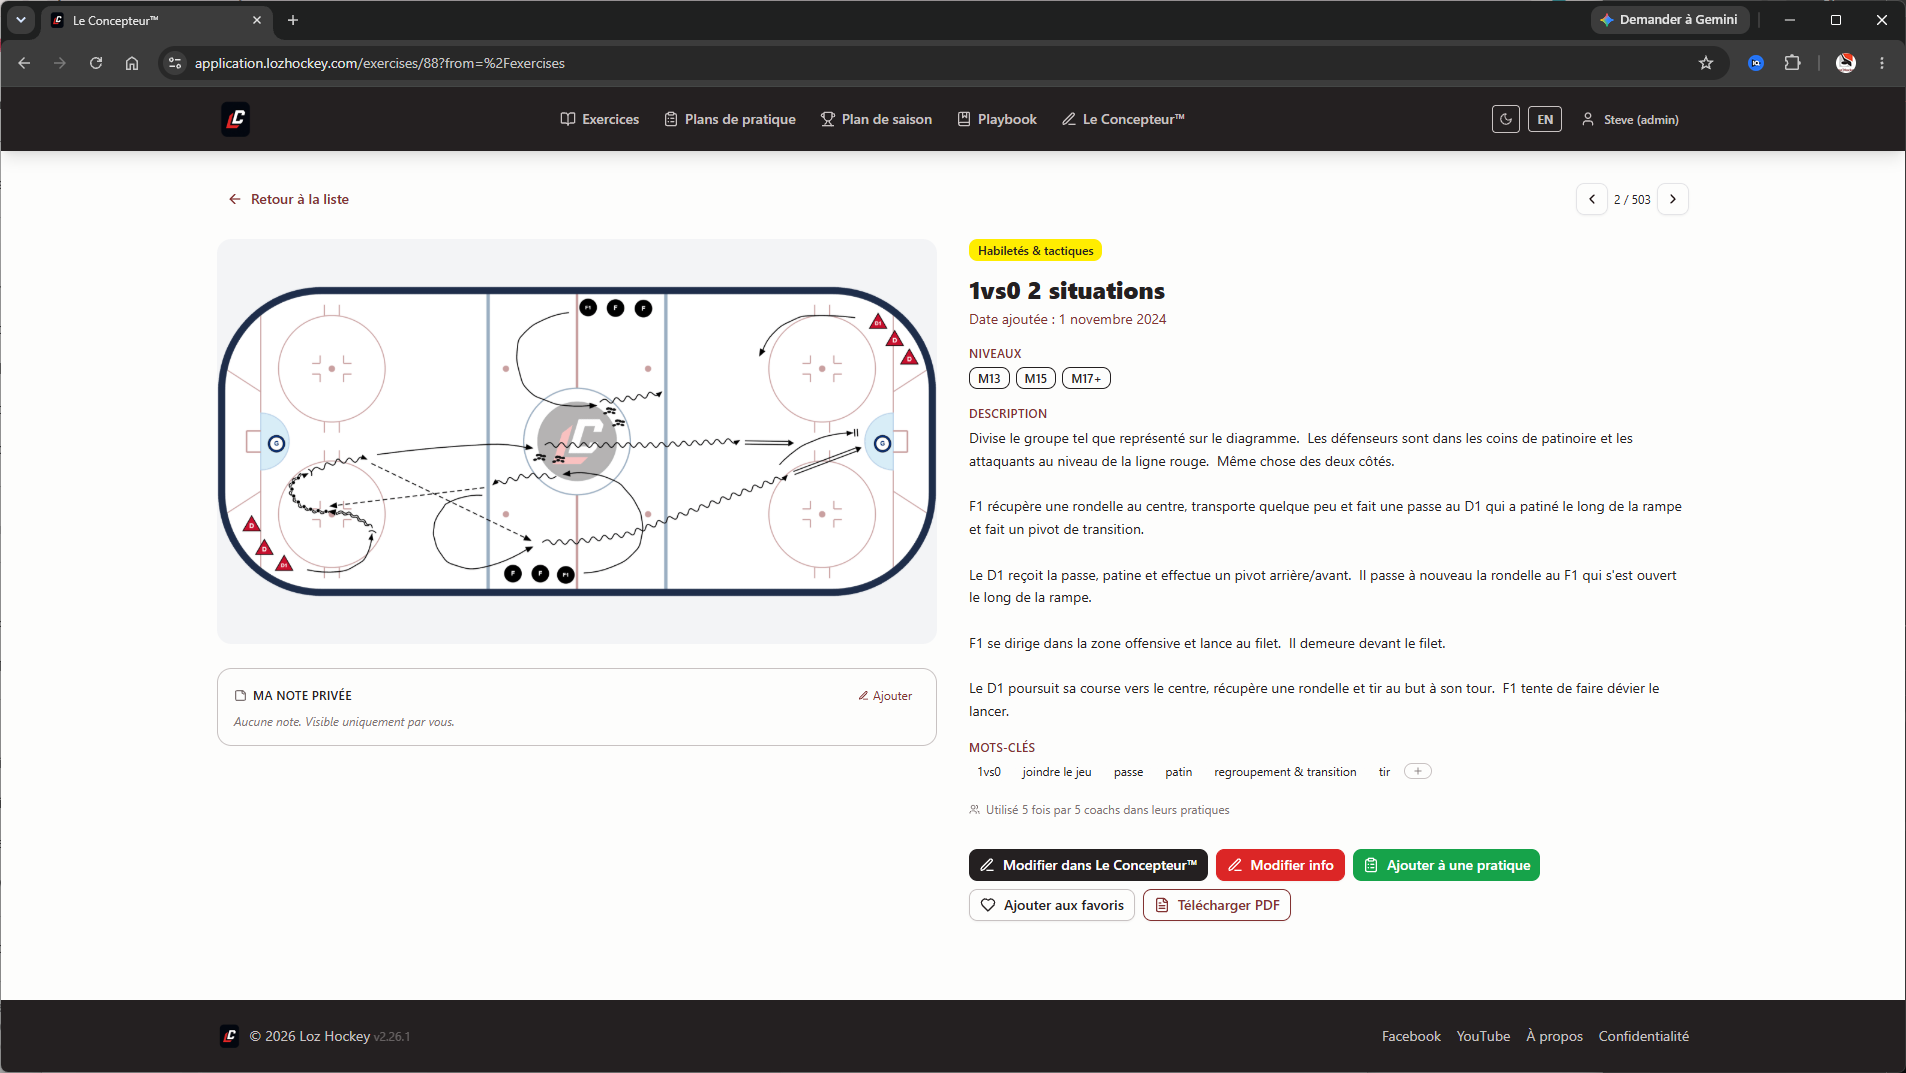Select the M15 level tag
Image resolution: width=1906 pixels, height=1073 pixels.
[1036, 378]
